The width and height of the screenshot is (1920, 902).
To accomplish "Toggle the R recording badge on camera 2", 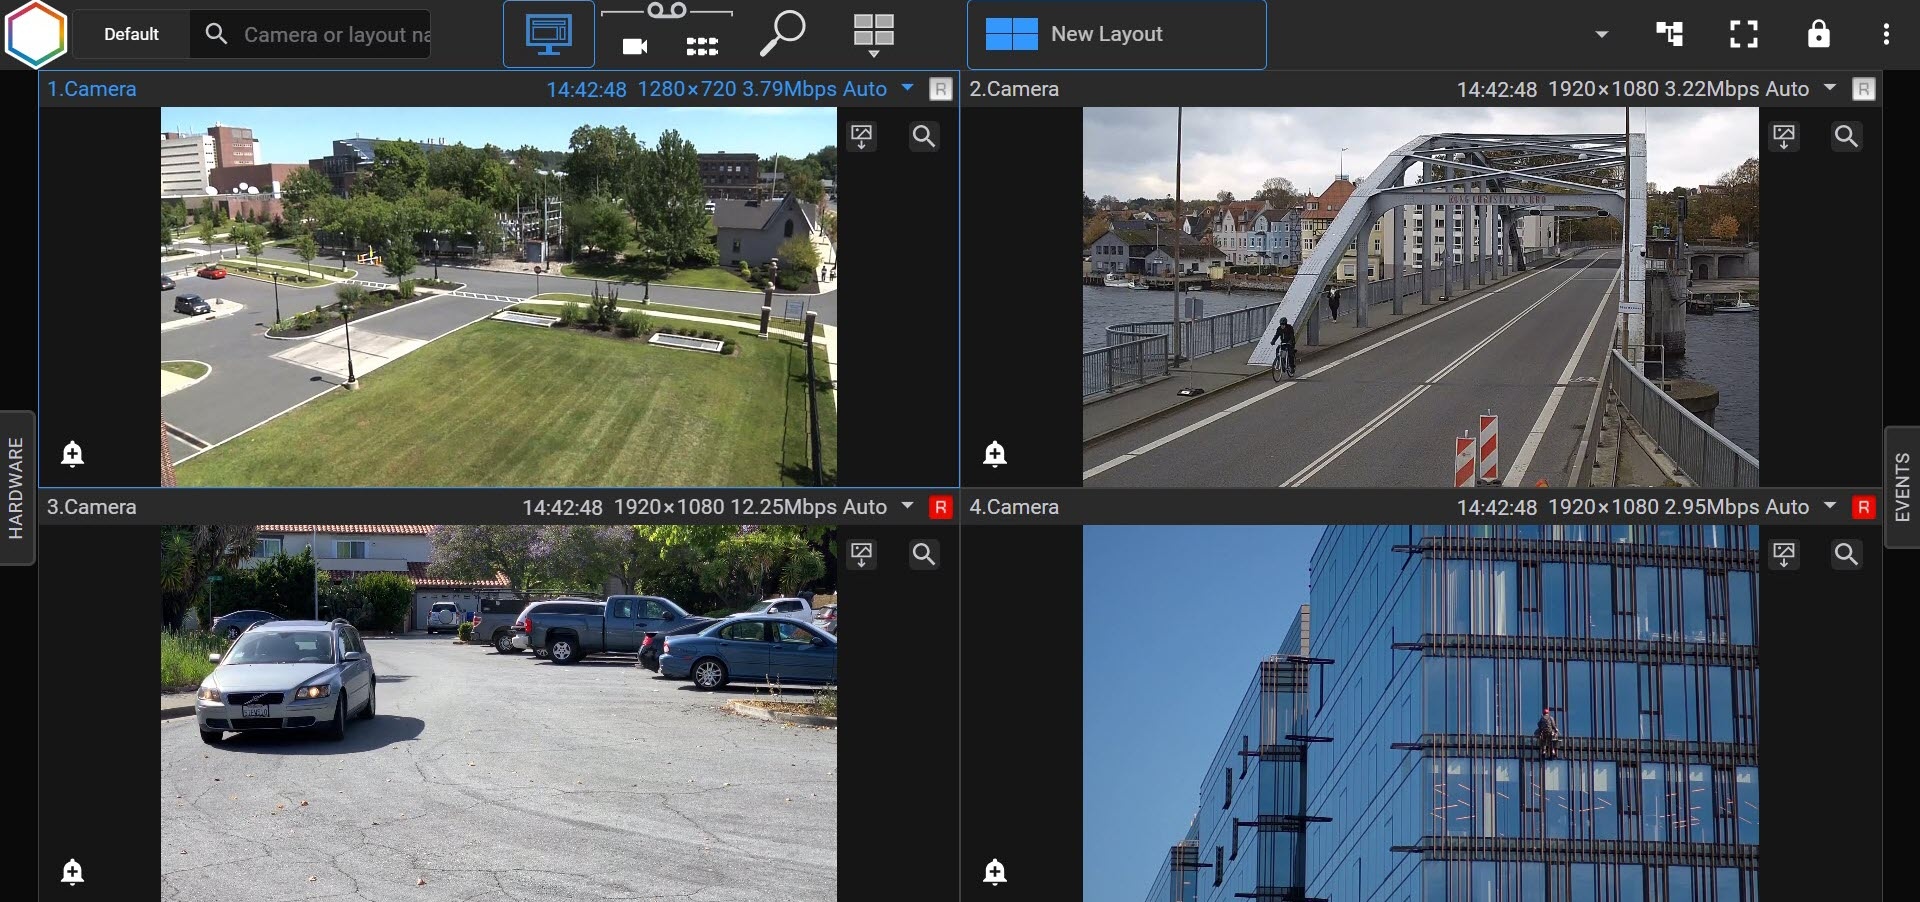I will [1863, 90].
